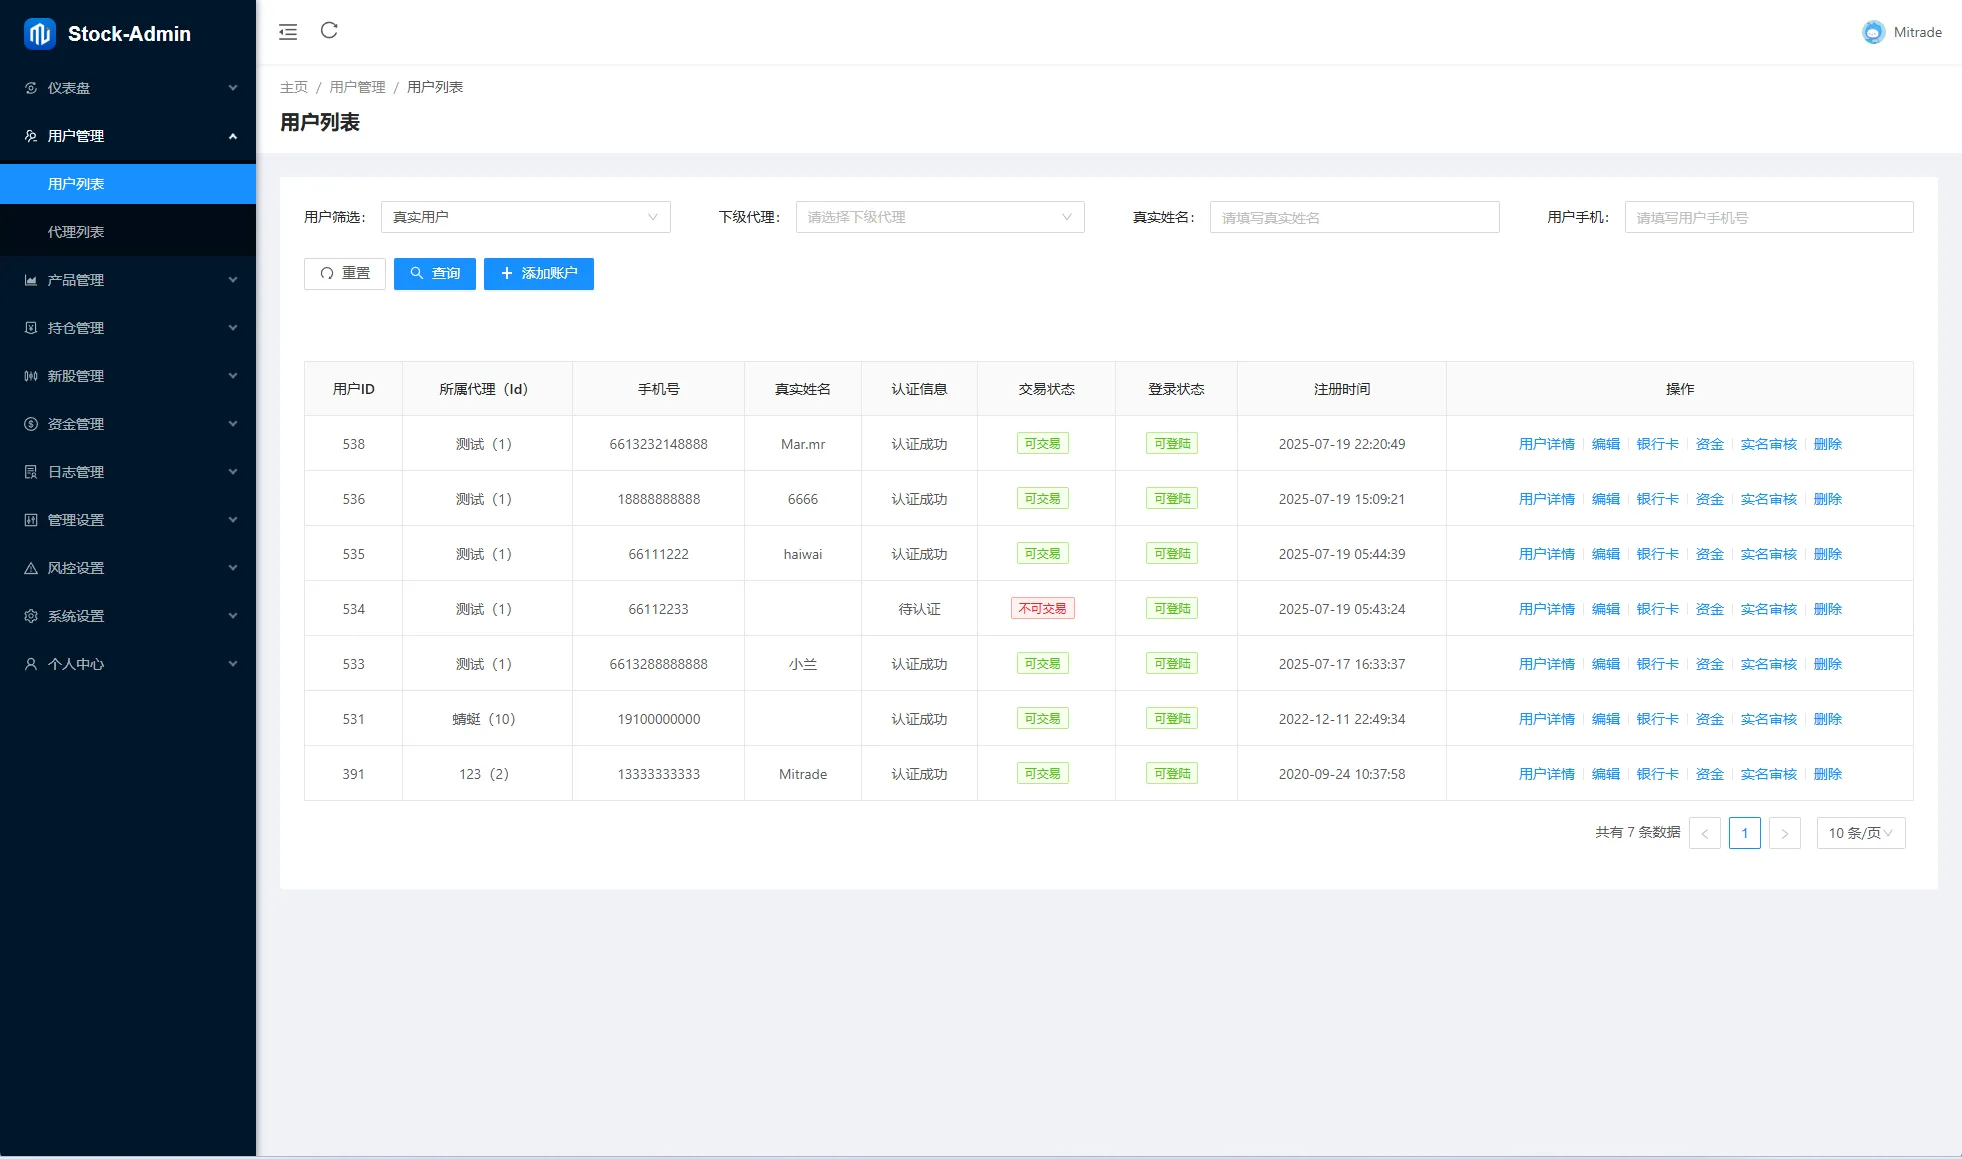Image resolution: width=1962 pixels, height=1159 pixels.
Task: Open the 下级代理 select dropdown
Action: (939, 217)
